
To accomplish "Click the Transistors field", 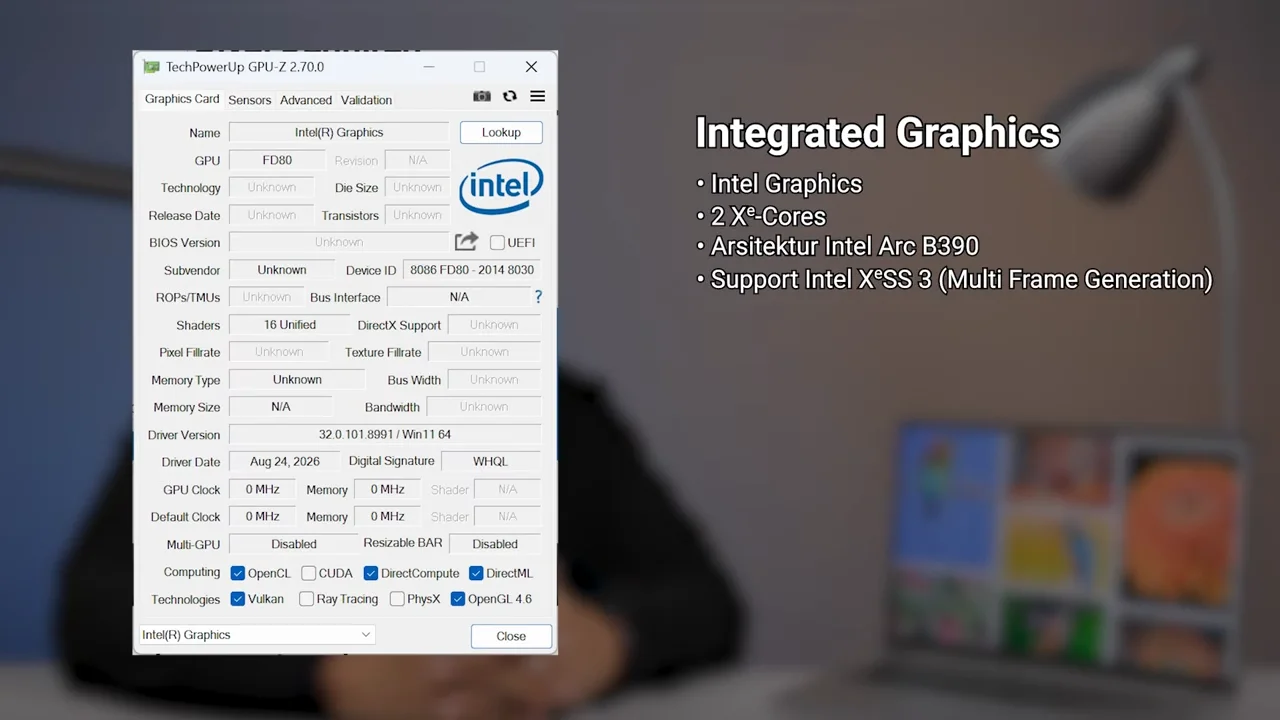I will point(417,215).
